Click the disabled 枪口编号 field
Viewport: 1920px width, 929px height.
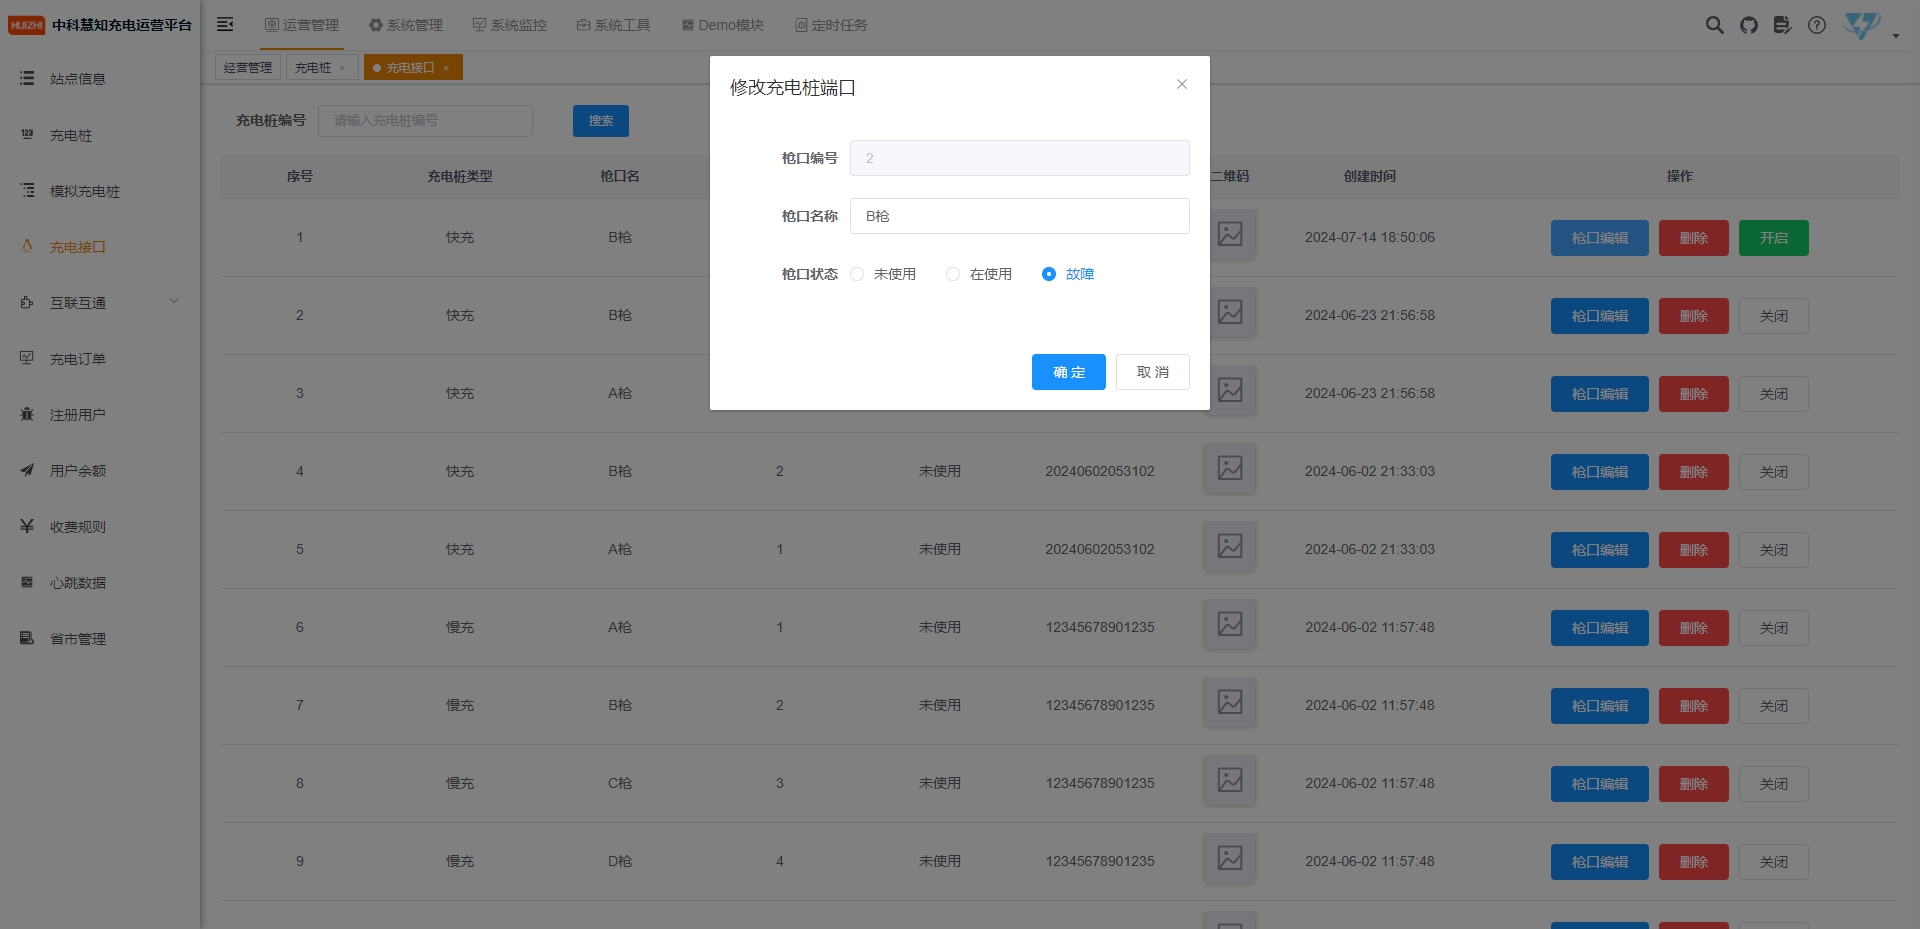coord(1020,158)
